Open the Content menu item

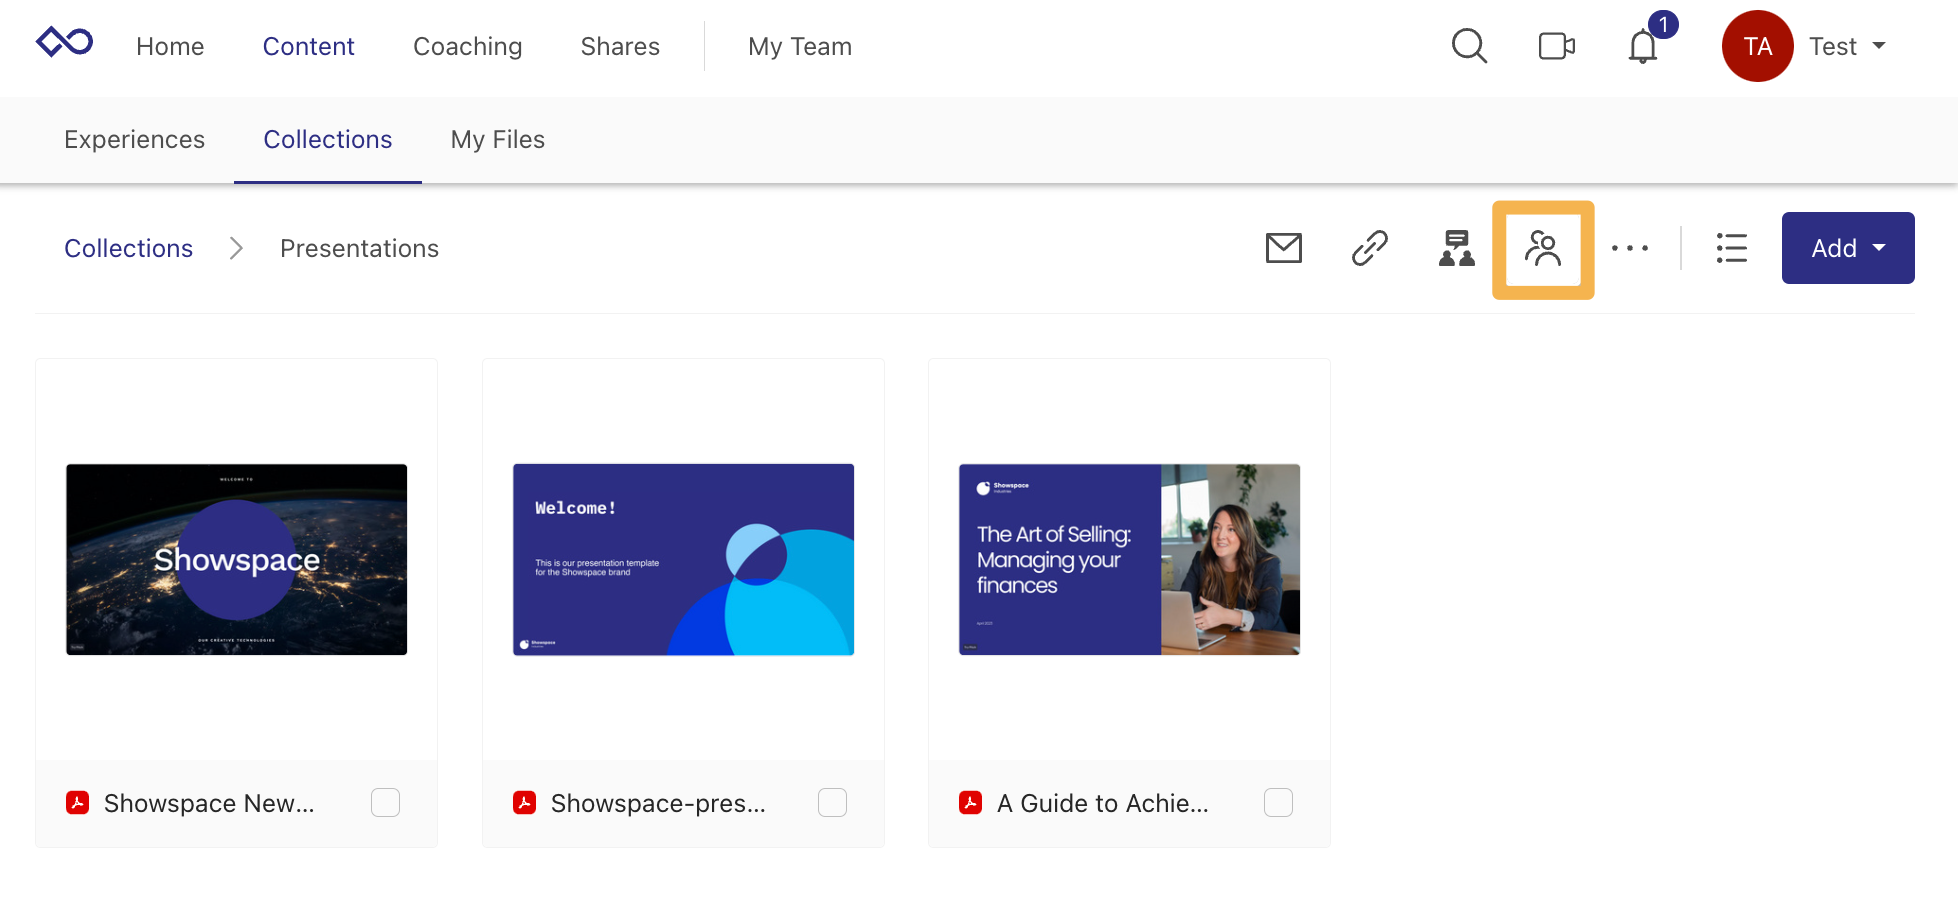click(x=308, y=46)
